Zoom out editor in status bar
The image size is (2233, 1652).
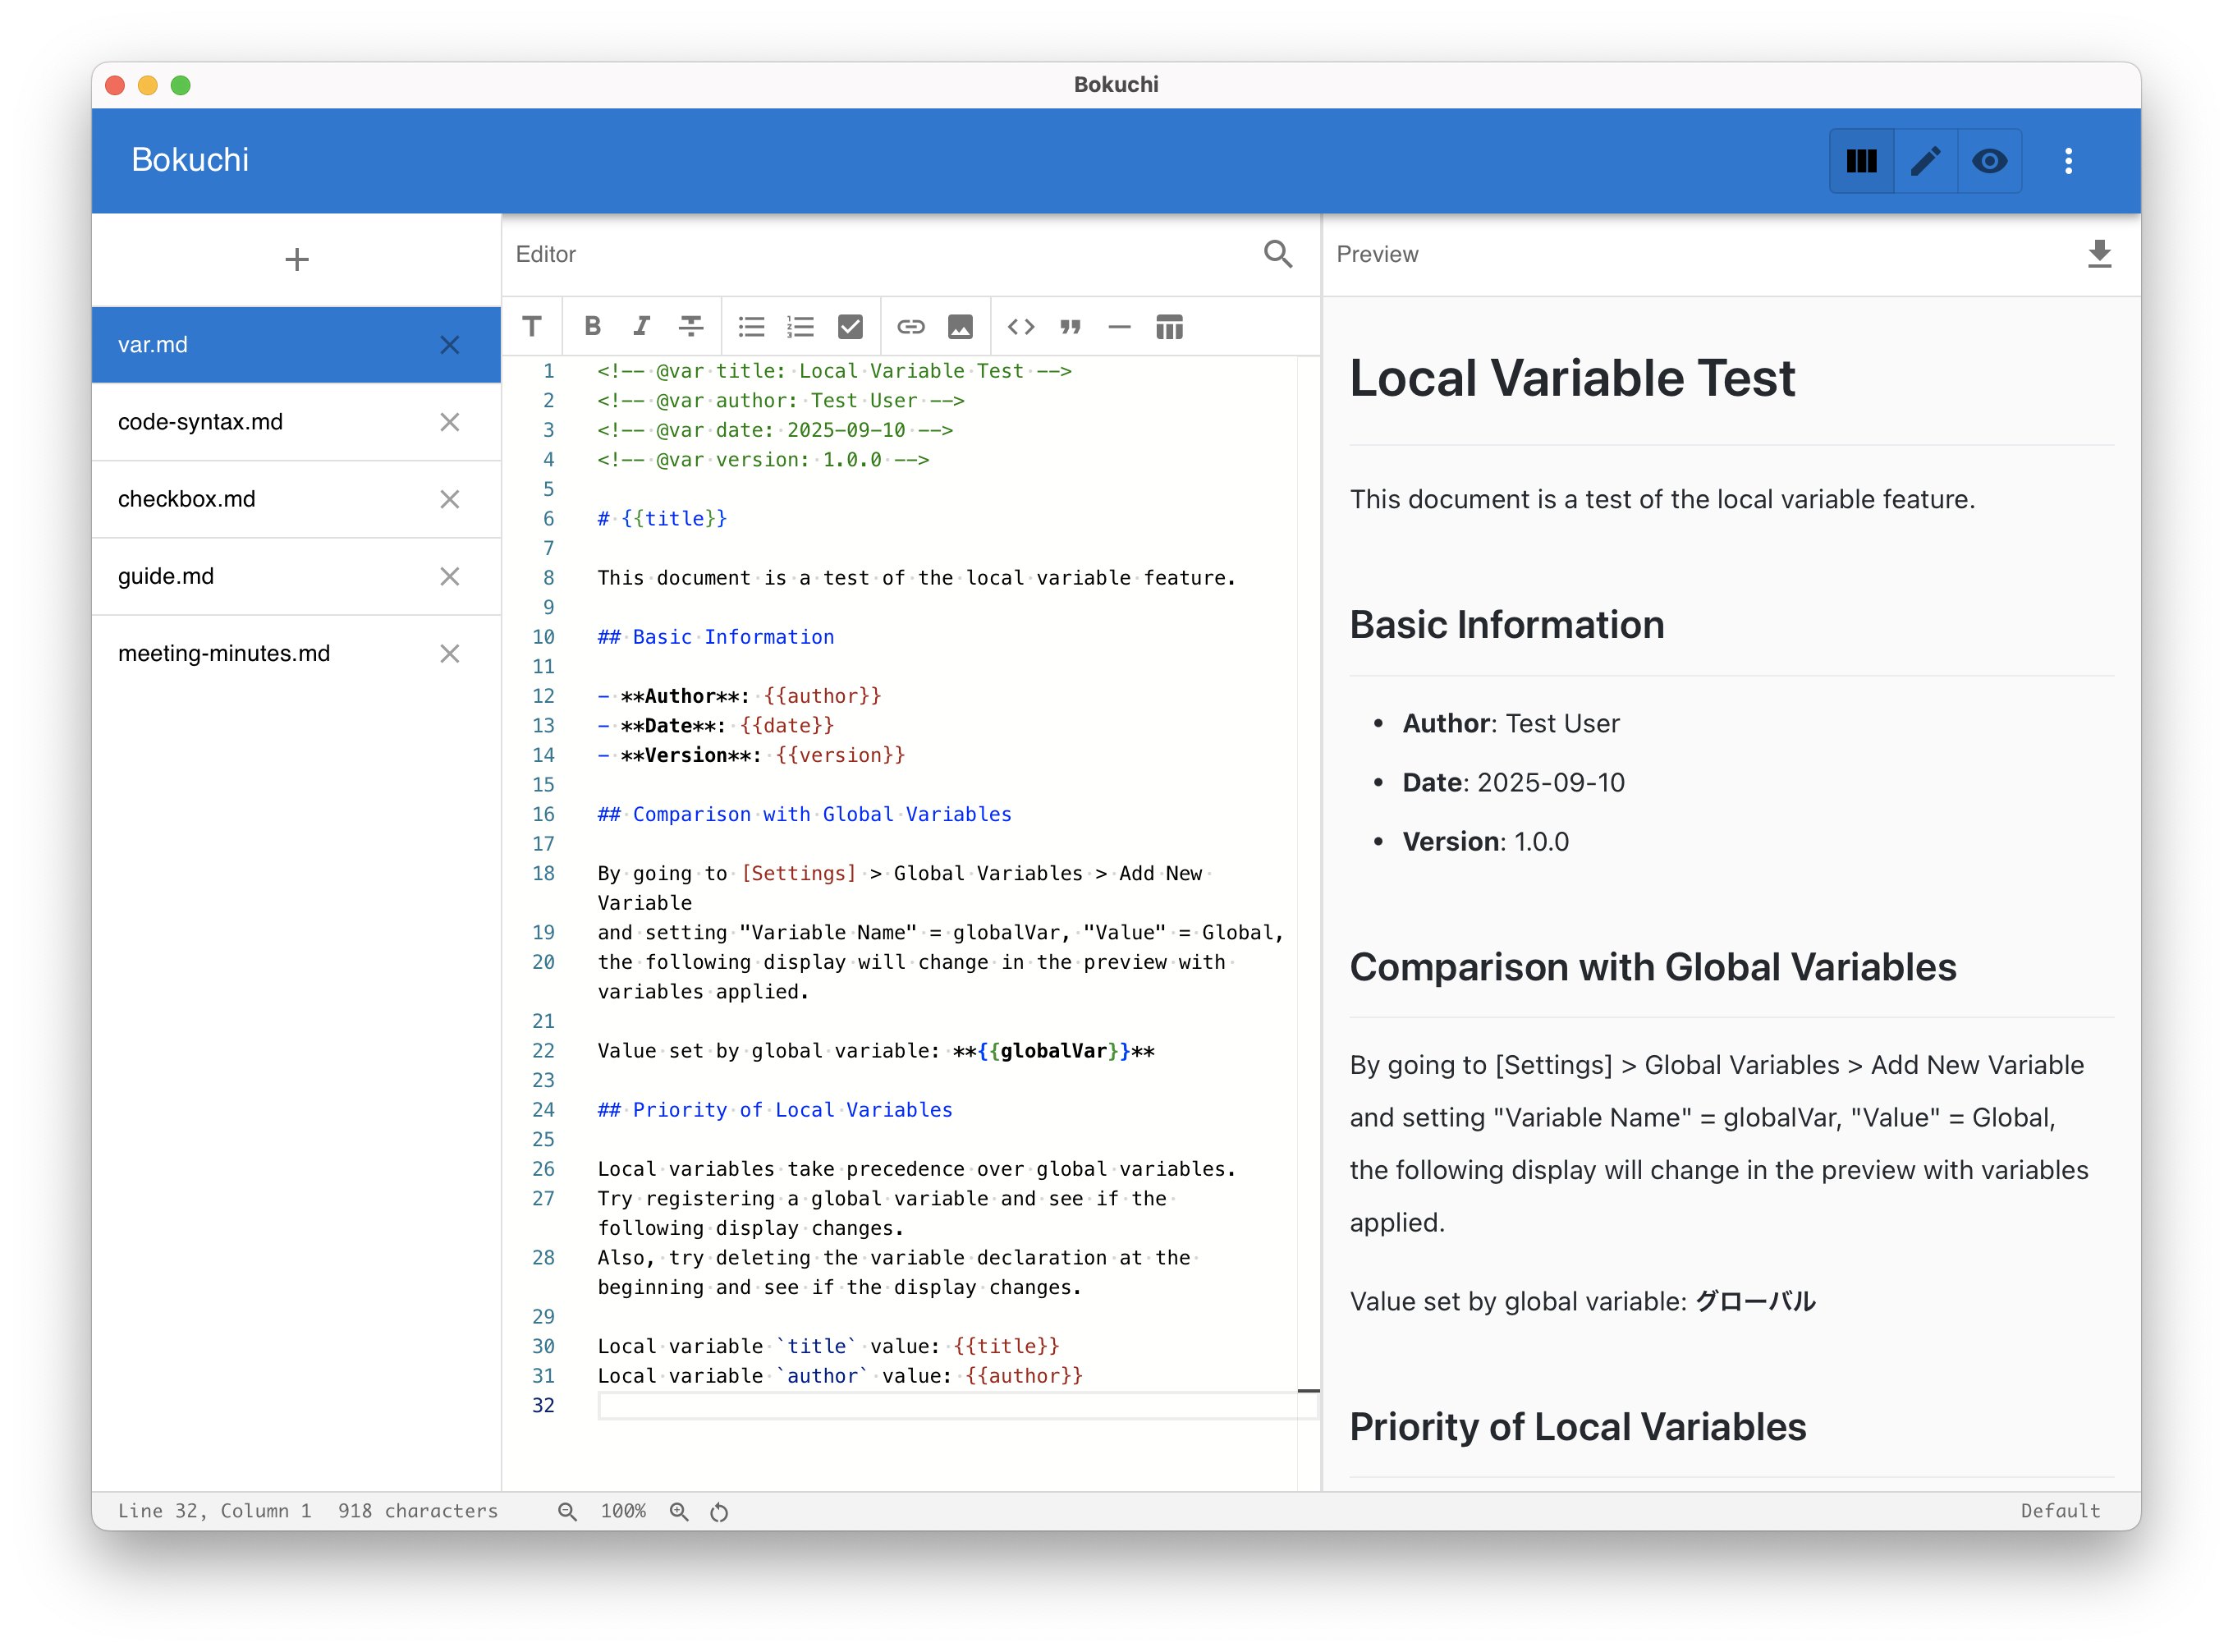(x=567, y=1511)
